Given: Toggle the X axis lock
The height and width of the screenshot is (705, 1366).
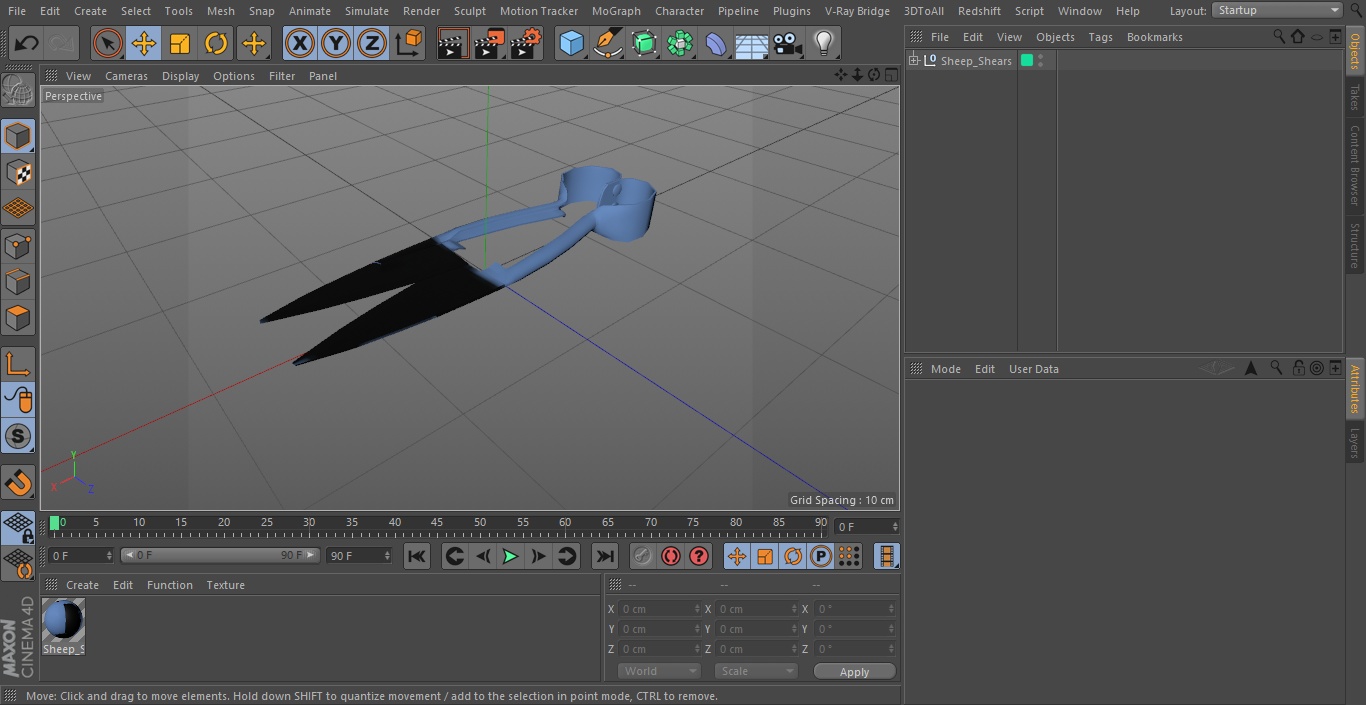Looking at the screenshot, I should [x=300, y=44].
